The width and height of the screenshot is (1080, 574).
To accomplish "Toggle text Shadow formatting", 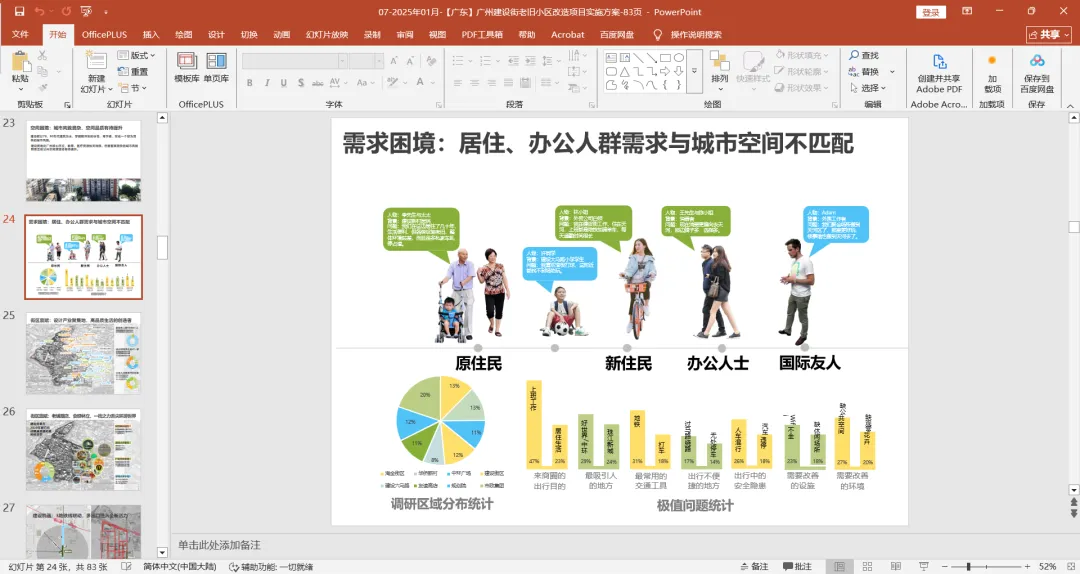I will point(301,83).
